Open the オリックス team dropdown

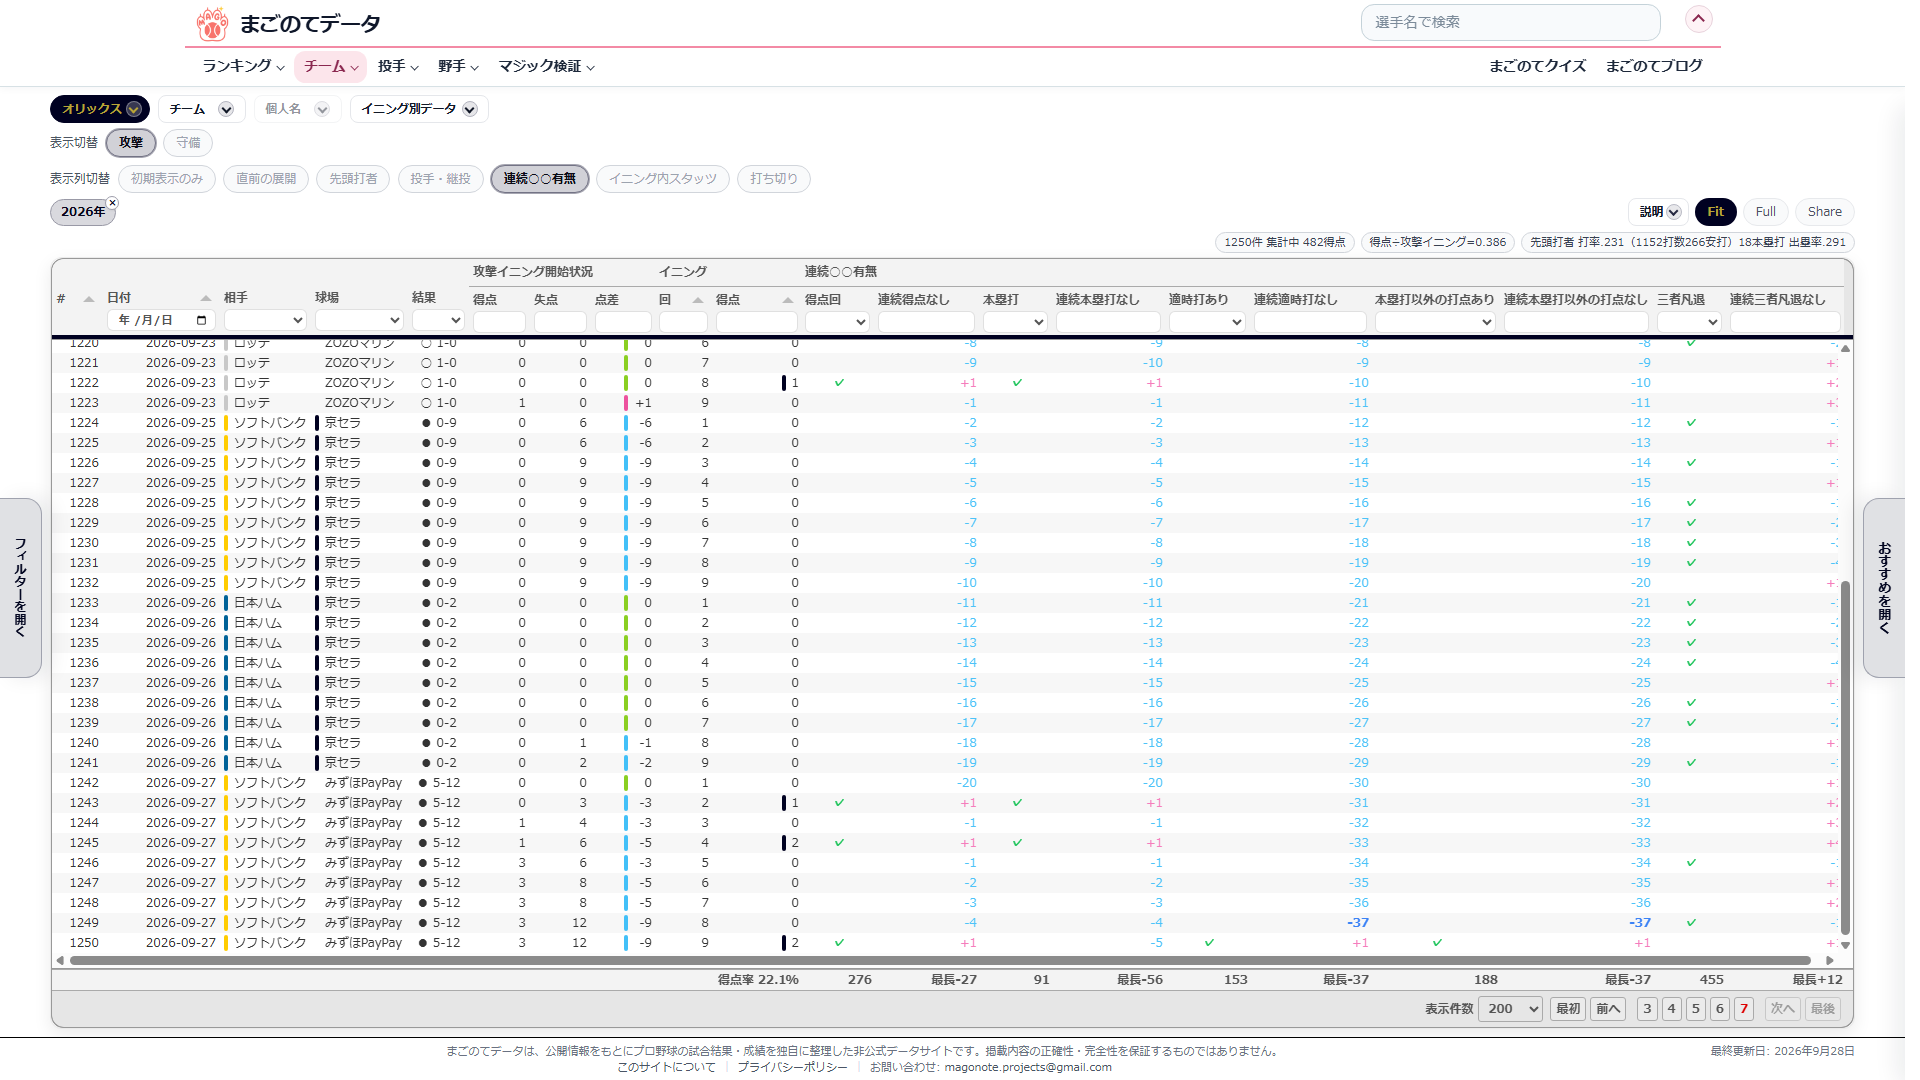pyautogui.click(x=100, y=109)
